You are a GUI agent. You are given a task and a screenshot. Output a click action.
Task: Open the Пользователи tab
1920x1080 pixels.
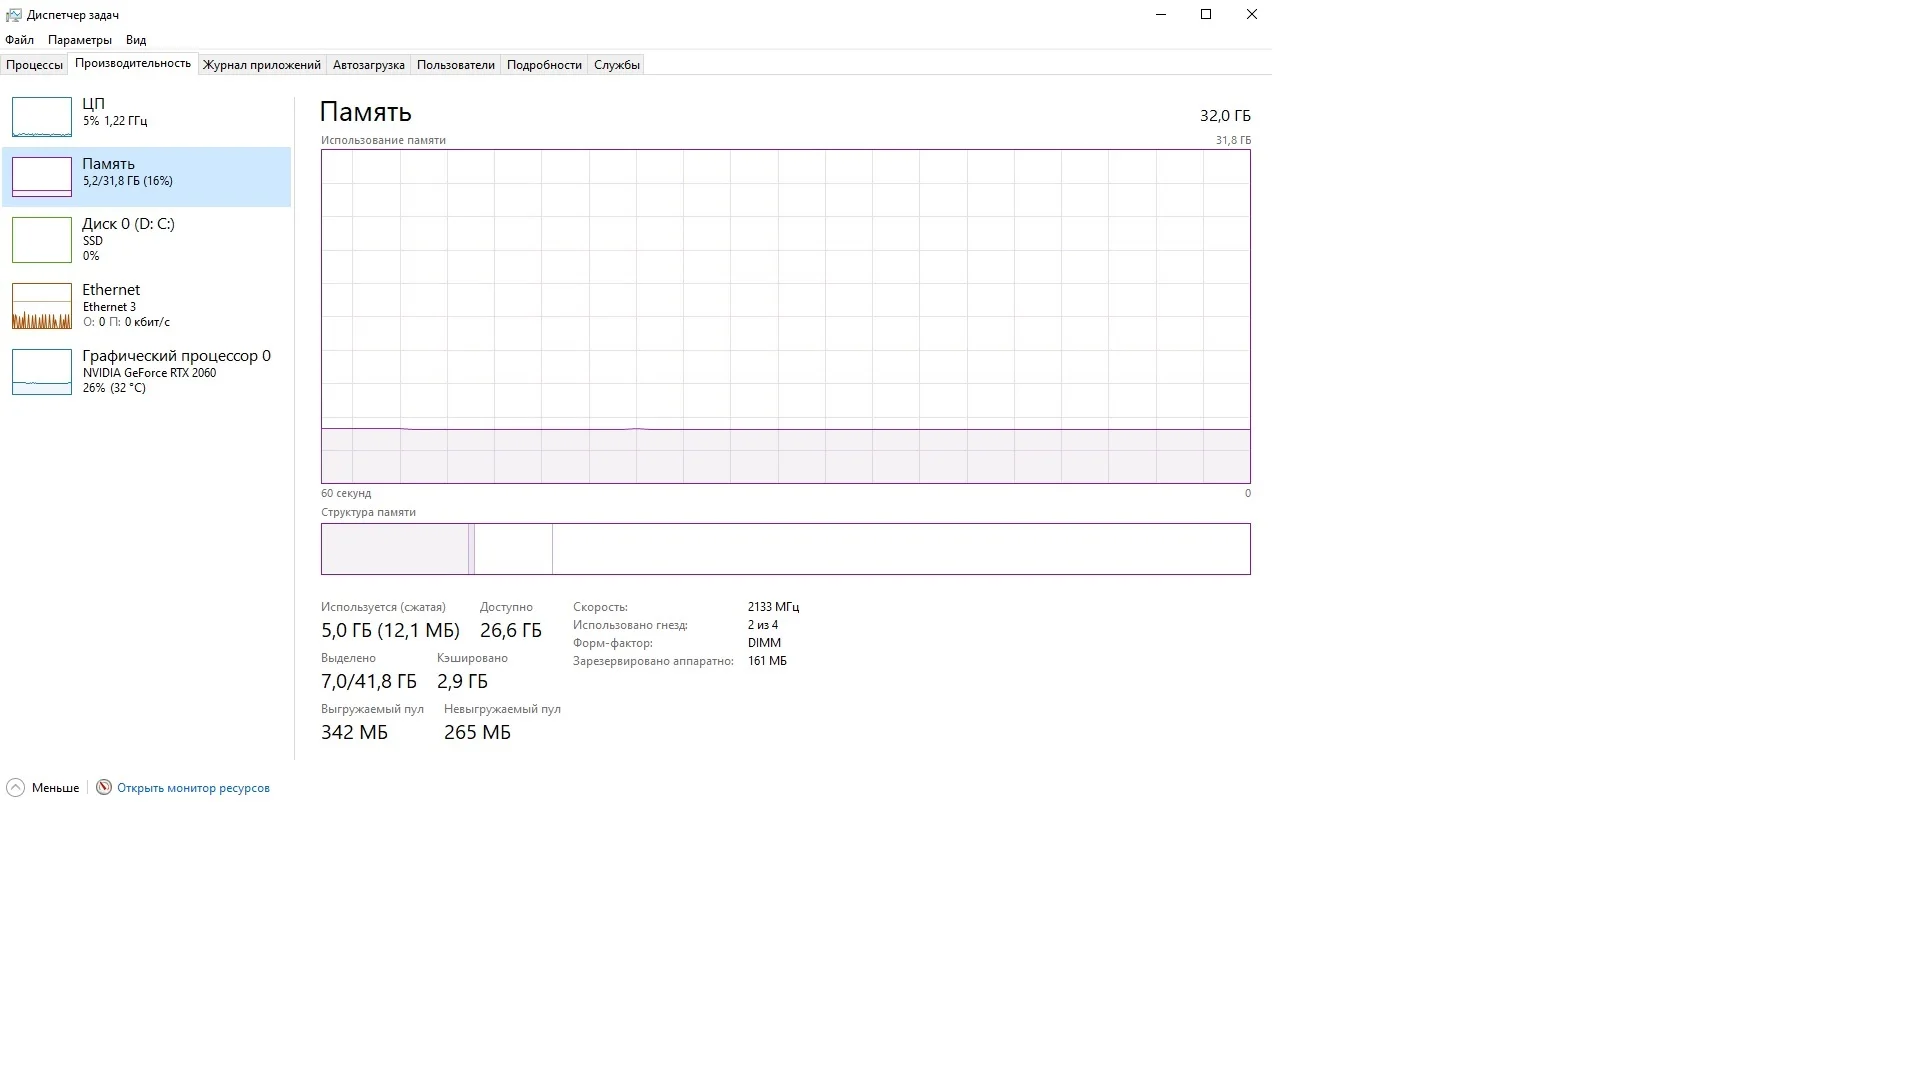point(455,65)
